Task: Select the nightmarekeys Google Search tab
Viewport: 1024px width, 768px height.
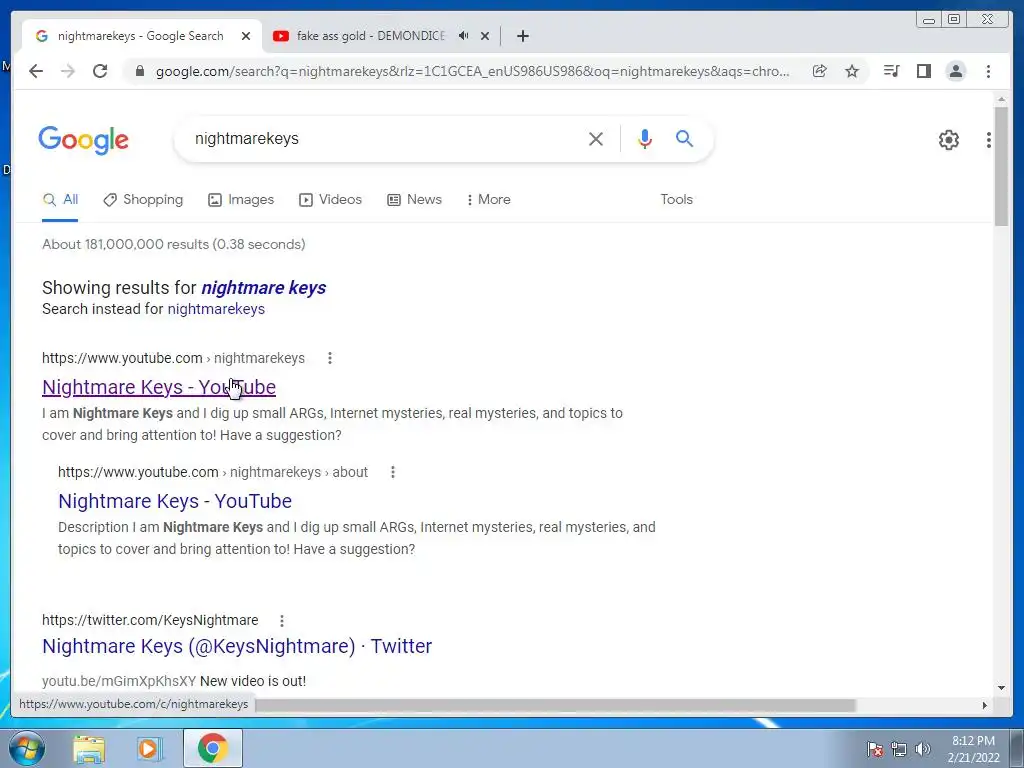Action: (x=140, y=36)
